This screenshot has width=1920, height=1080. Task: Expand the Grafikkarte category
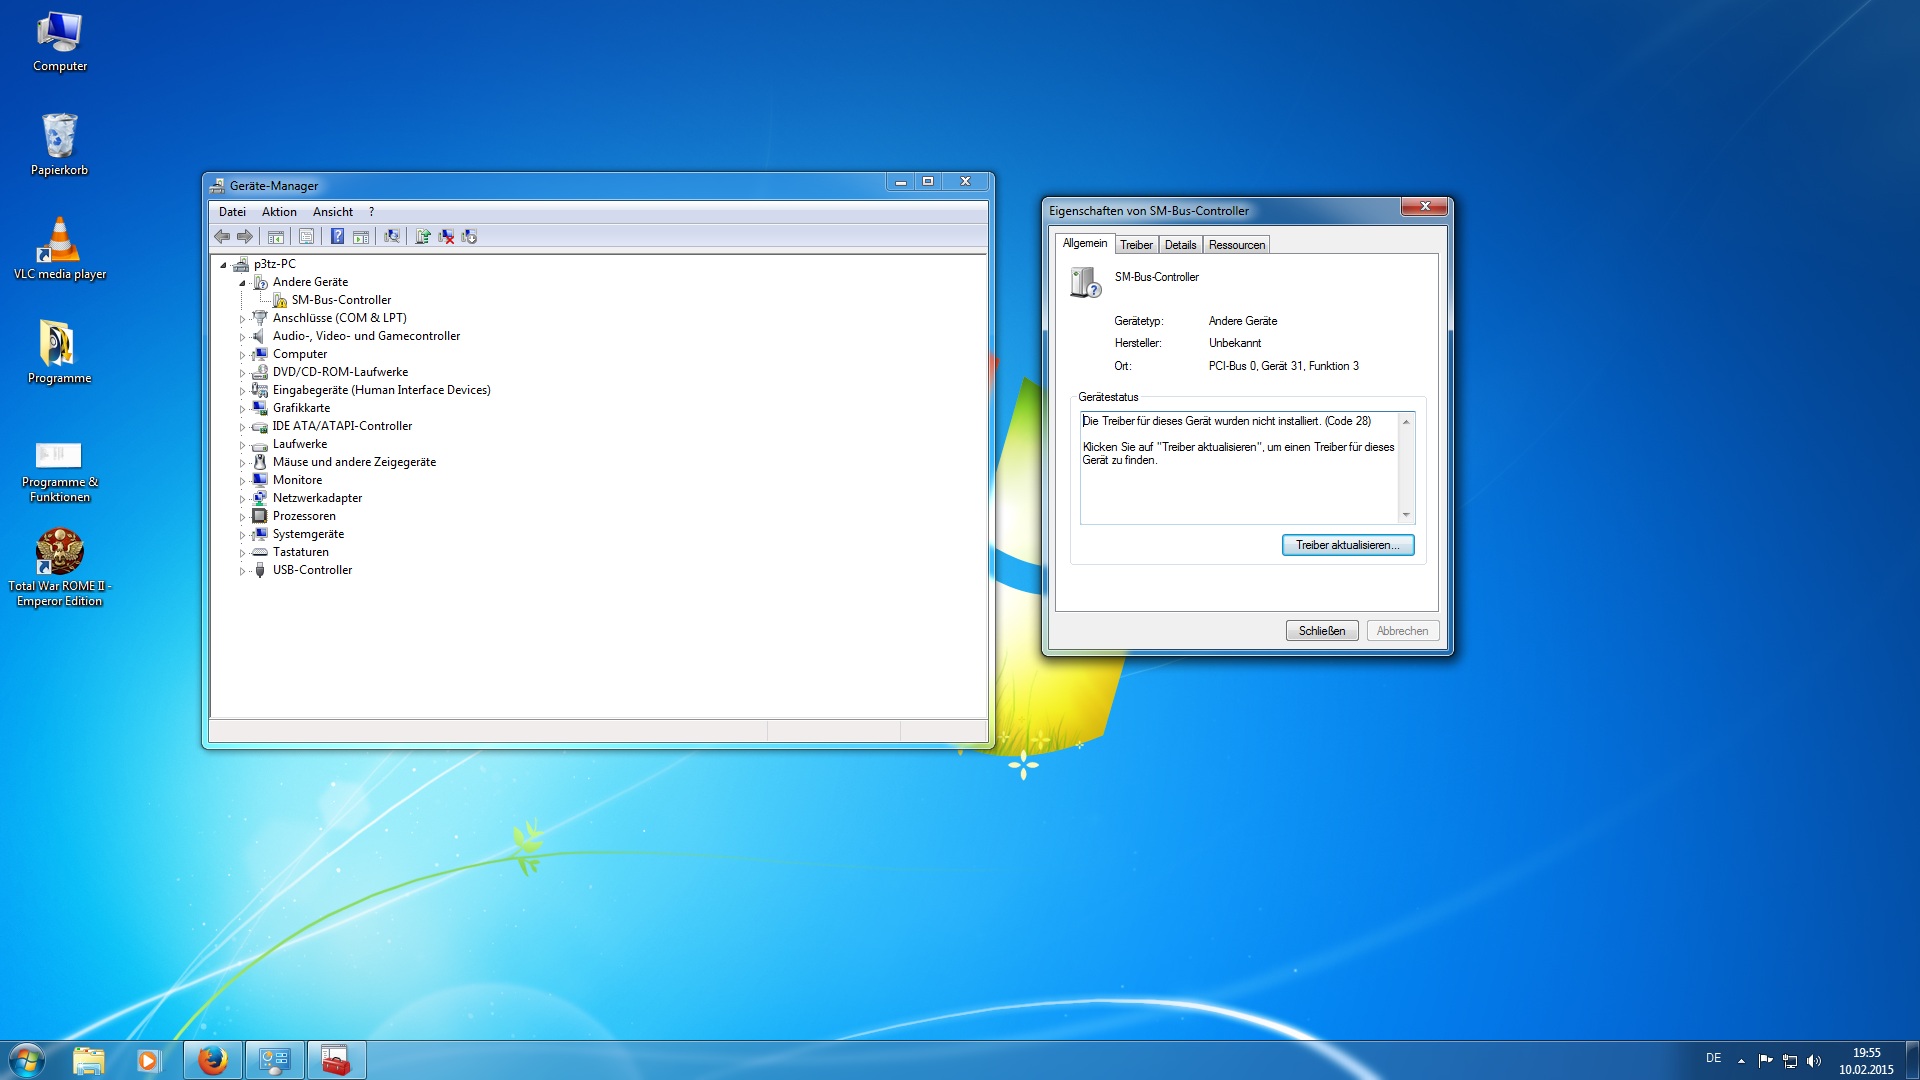coord(242,409)
